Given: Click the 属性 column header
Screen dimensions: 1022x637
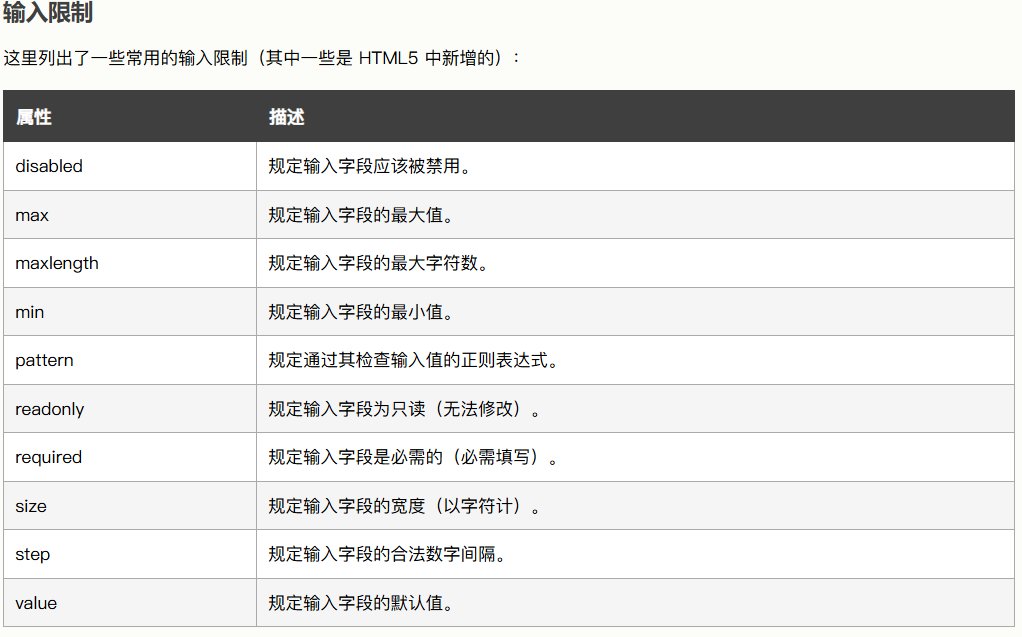Looking at the screenshot, I should pyautogui.click(x=34, y=117).
